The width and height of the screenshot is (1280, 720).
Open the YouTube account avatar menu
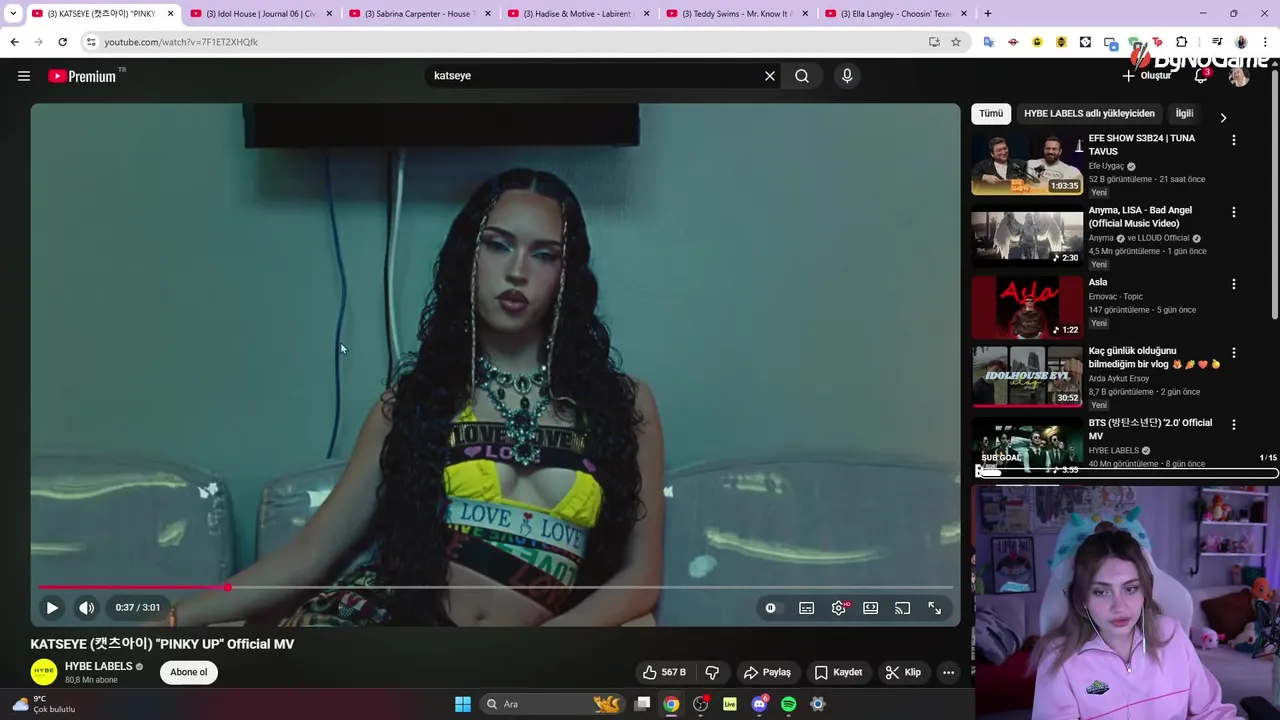pos(1239,76)
